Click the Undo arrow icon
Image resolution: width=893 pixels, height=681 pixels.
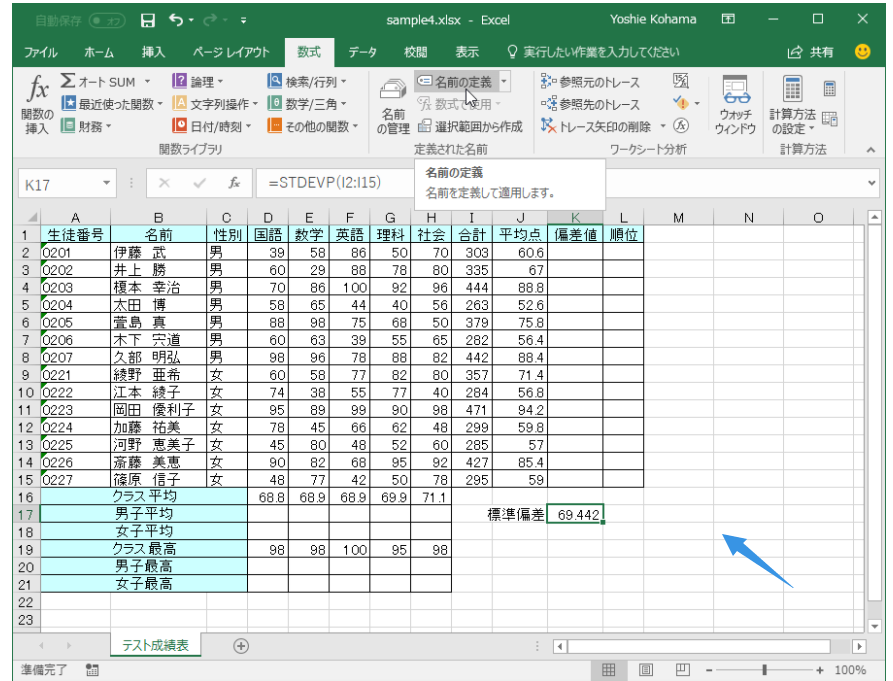[175, 20]
